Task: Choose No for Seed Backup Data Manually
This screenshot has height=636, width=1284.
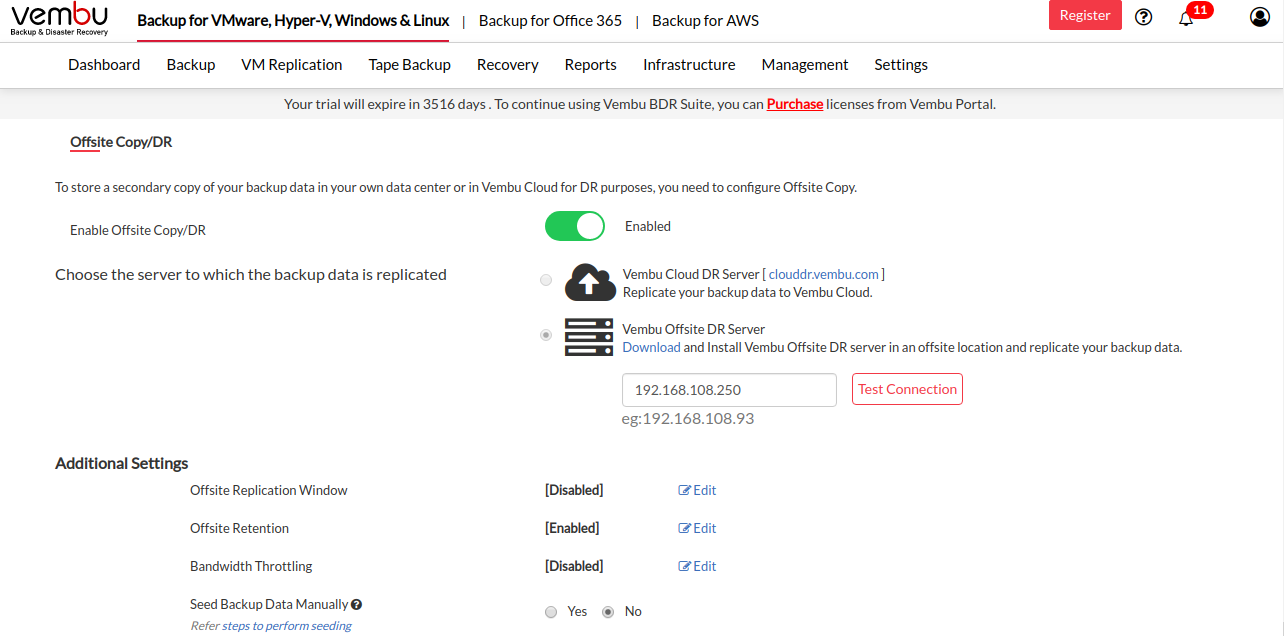Action: [608, 612]
